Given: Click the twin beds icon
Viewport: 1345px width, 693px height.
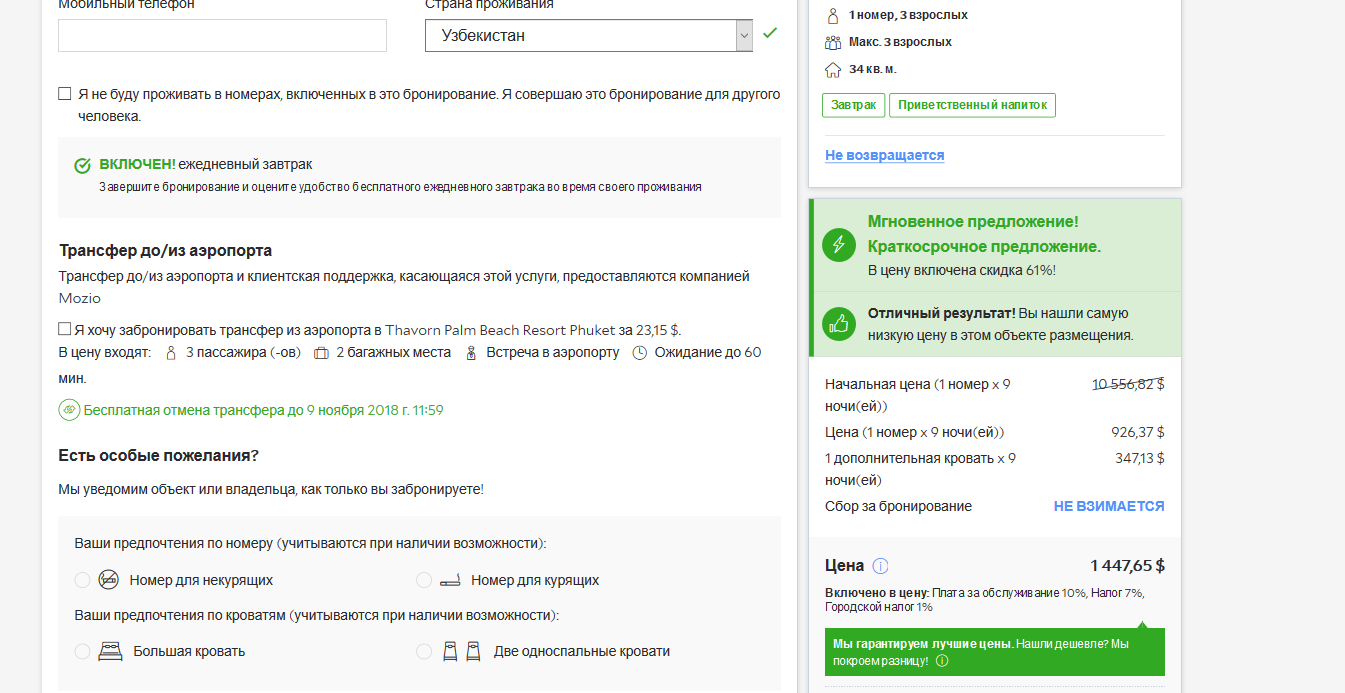Looking at the screenshot, I should point(462,651).
